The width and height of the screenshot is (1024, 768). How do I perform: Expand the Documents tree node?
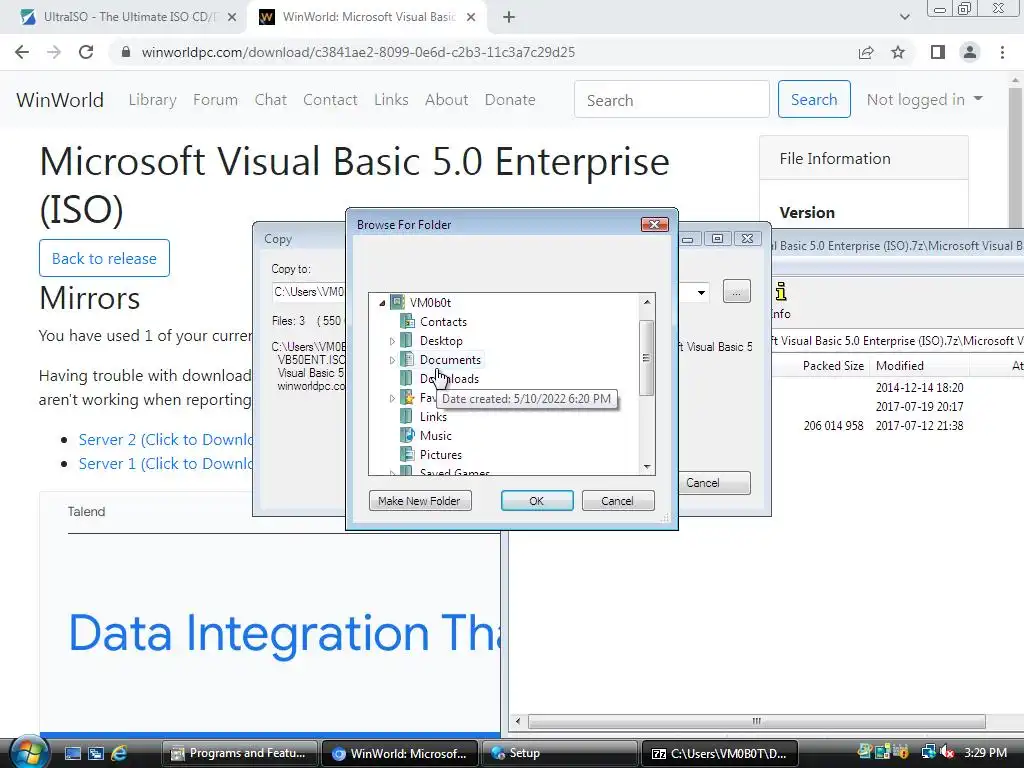(x=392, y=360)
